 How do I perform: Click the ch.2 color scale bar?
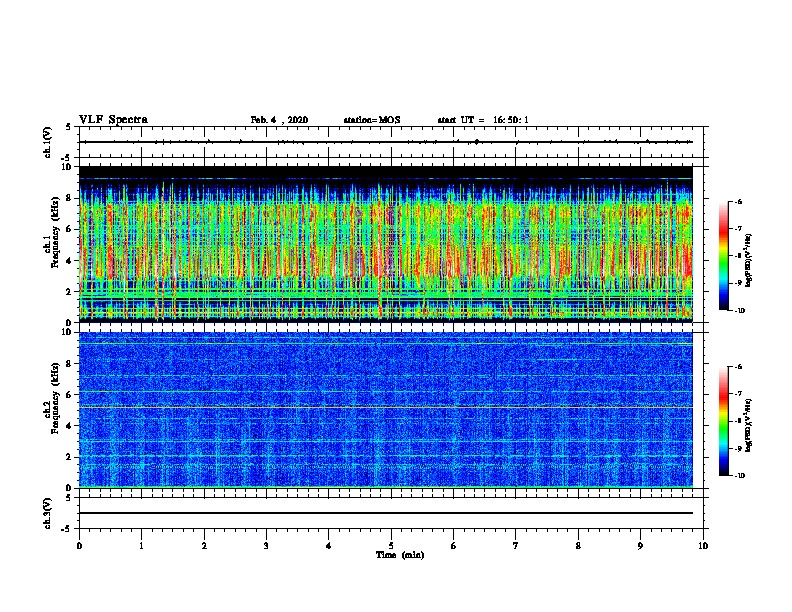pyautogui.click(x=723, y=421)
